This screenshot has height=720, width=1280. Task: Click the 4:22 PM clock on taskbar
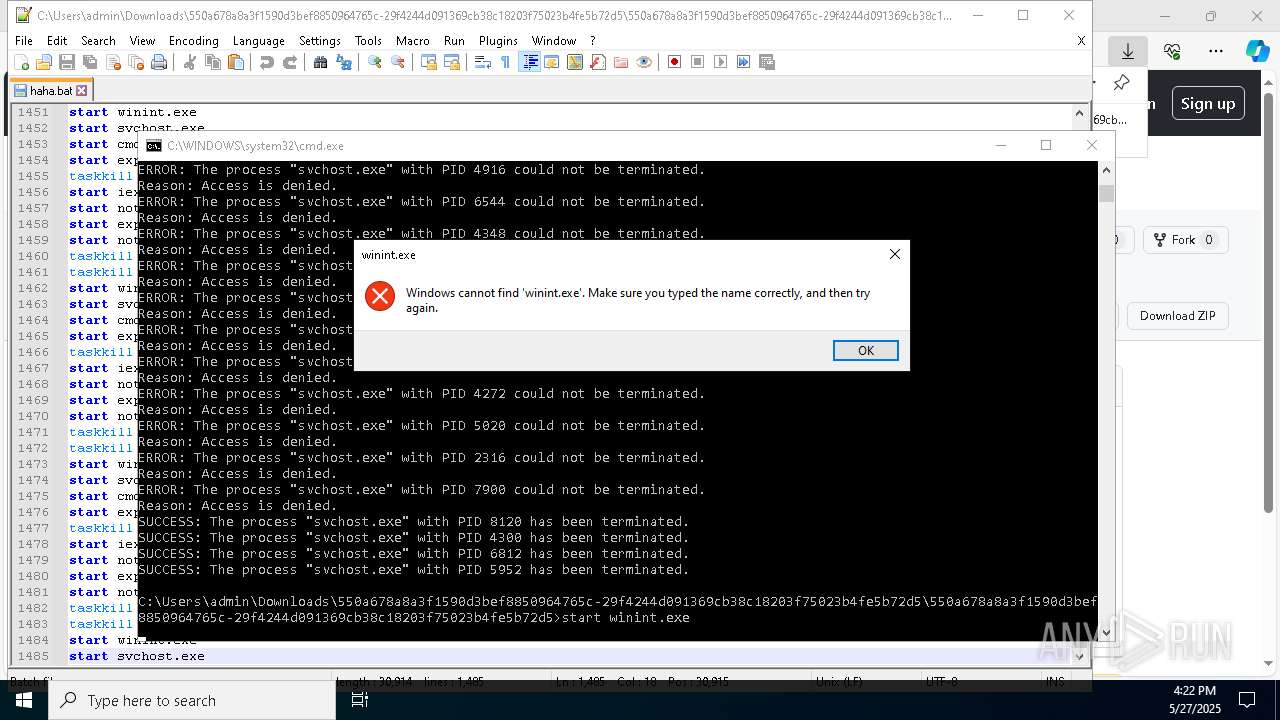pyautogui.click(x=1193, y=691)
